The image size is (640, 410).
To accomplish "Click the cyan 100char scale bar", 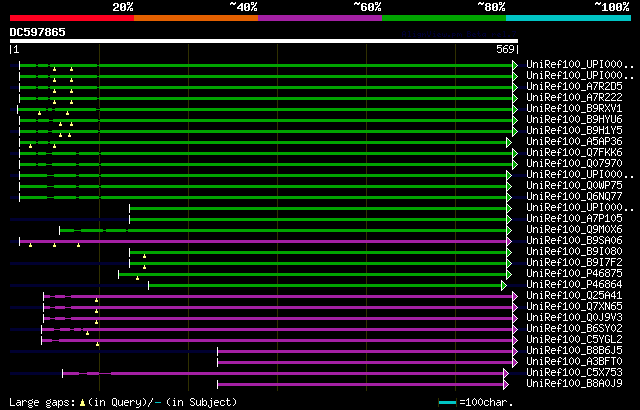I will tap(447, 403).
